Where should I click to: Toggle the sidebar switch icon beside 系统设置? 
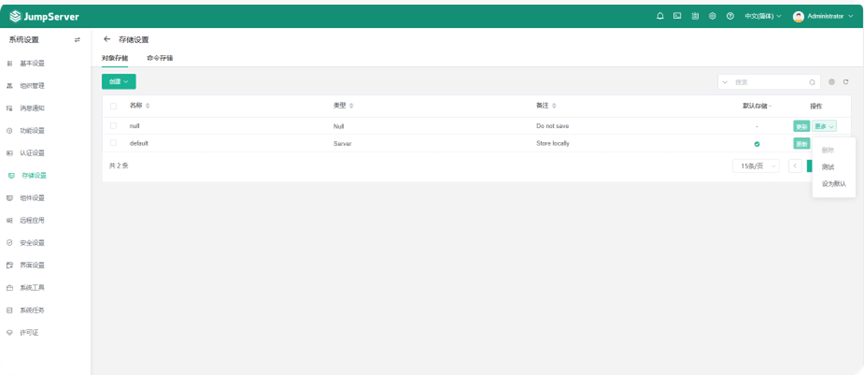pos(77,40)
